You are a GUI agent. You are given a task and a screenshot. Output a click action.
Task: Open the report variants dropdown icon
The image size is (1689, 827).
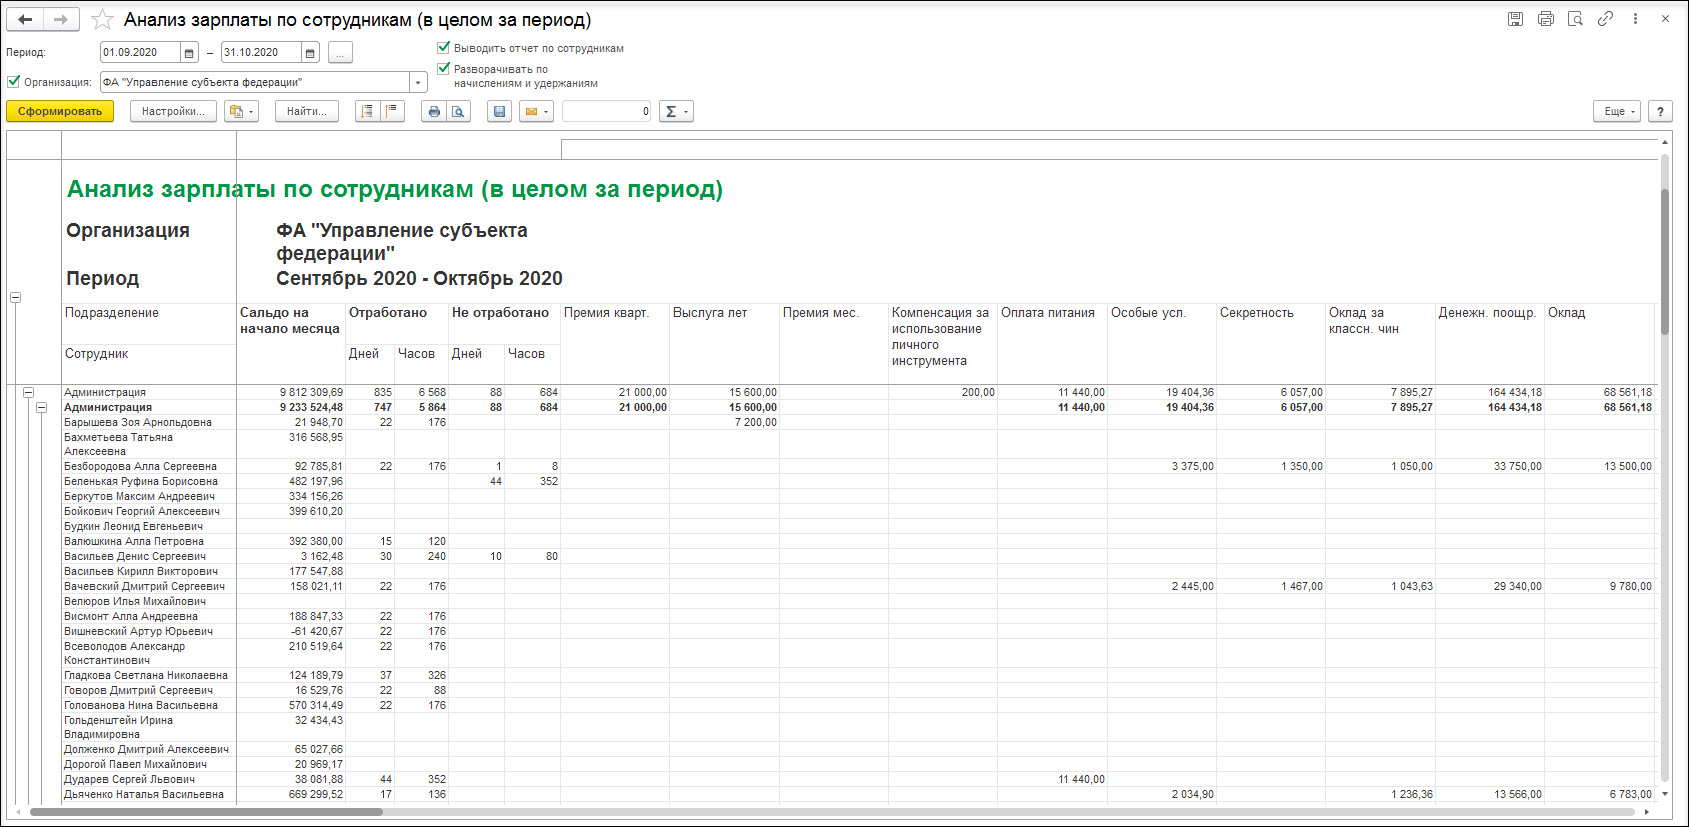pos(241,112)
